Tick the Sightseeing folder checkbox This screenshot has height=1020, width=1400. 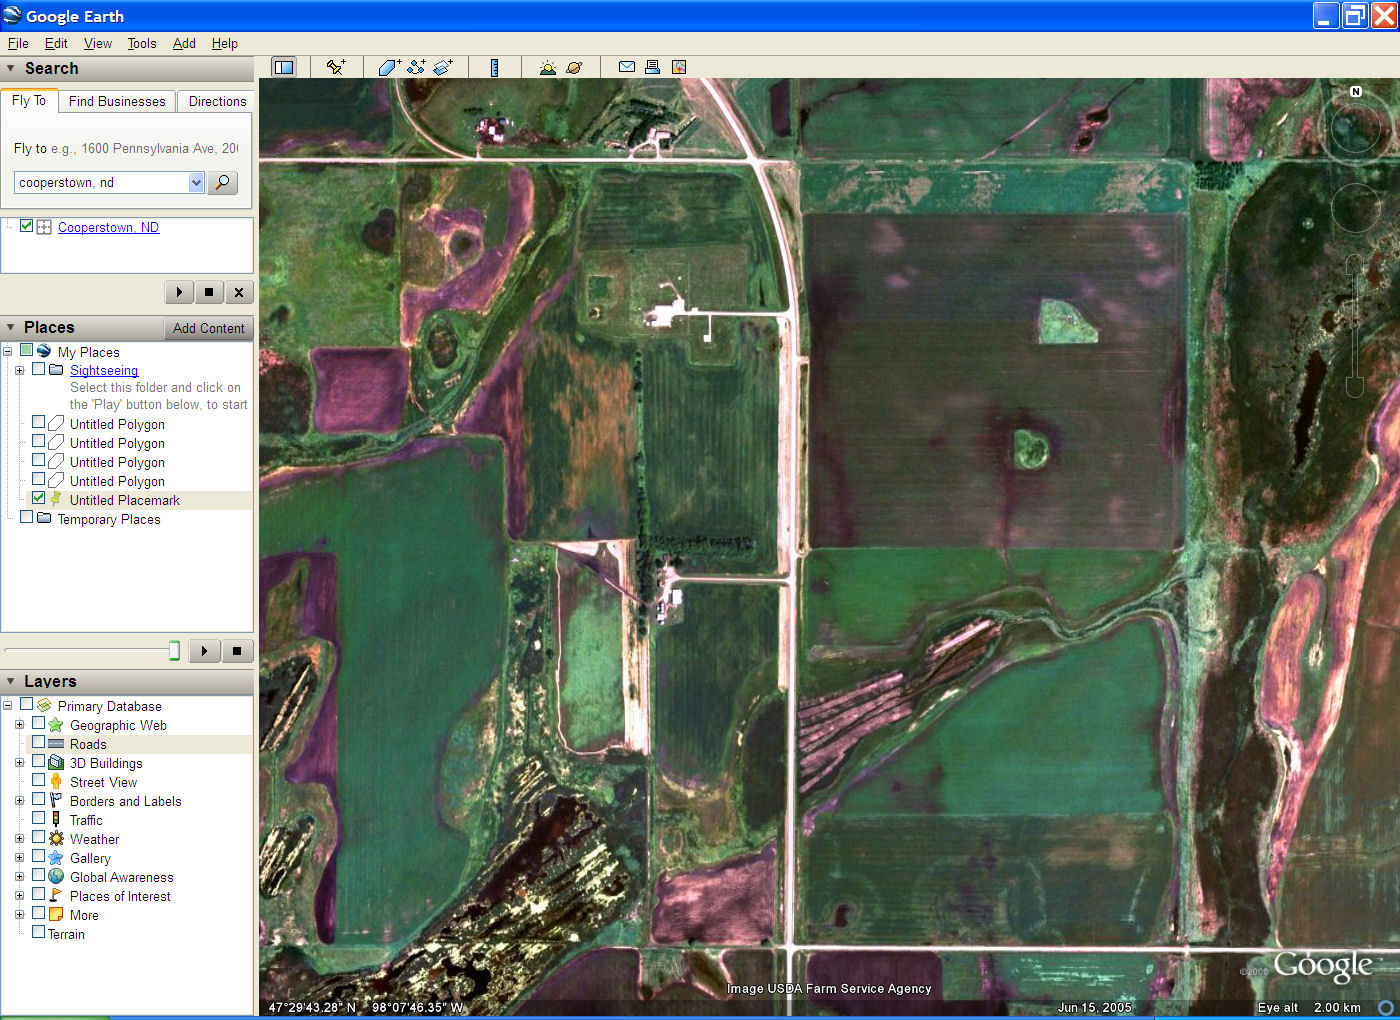coord(38,368)
